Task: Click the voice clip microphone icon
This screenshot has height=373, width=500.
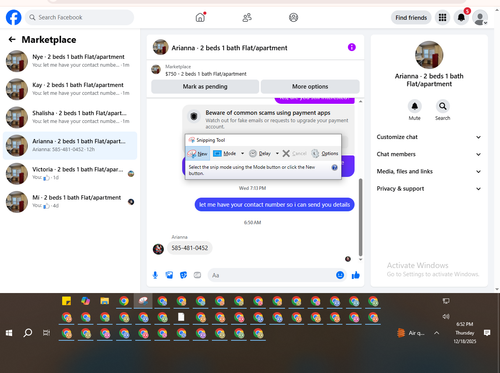Action: (155, 275)
